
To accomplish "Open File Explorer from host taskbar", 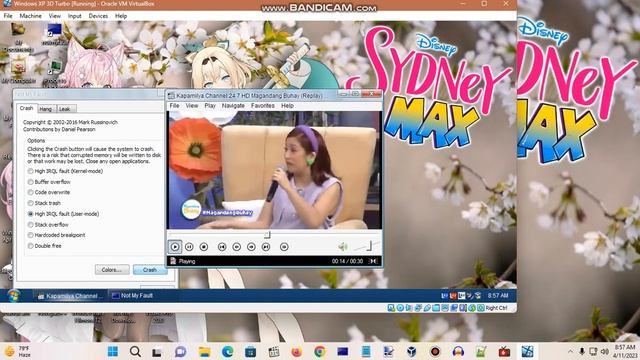I will 204,351.
